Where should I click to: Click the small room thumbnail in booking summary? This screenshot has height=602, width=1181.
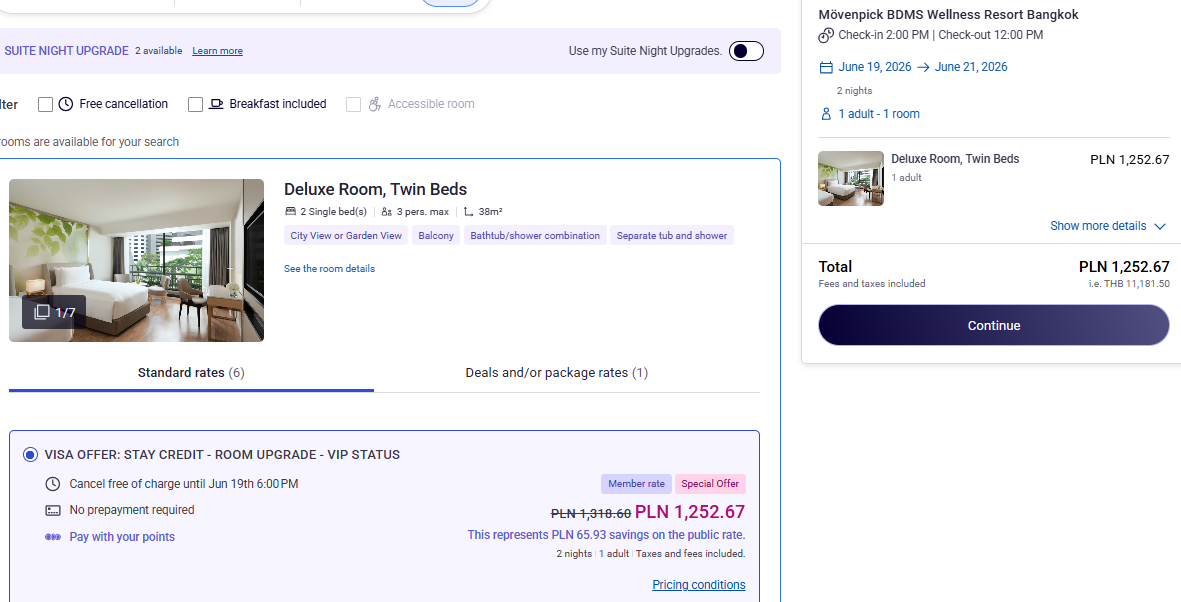tap(851, 179)
